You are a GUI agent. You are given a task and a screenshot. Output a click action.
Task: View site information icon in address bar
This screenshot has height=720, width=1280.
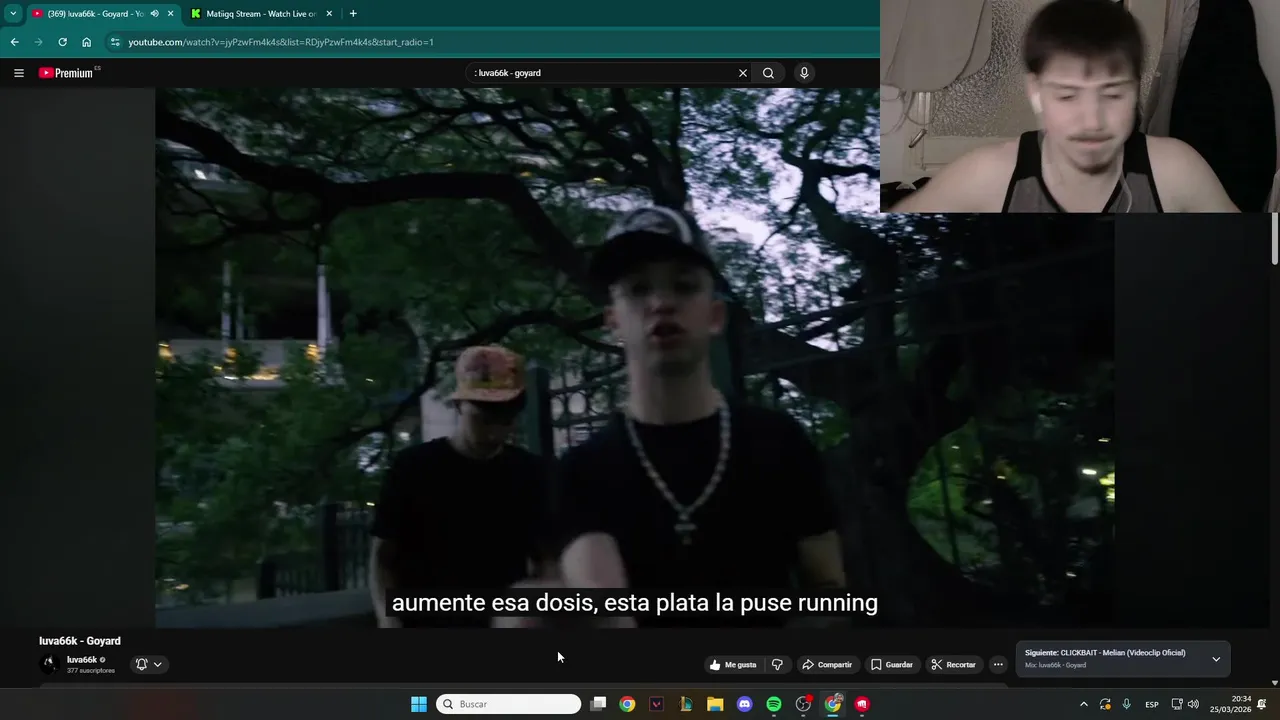click(115, 42)
